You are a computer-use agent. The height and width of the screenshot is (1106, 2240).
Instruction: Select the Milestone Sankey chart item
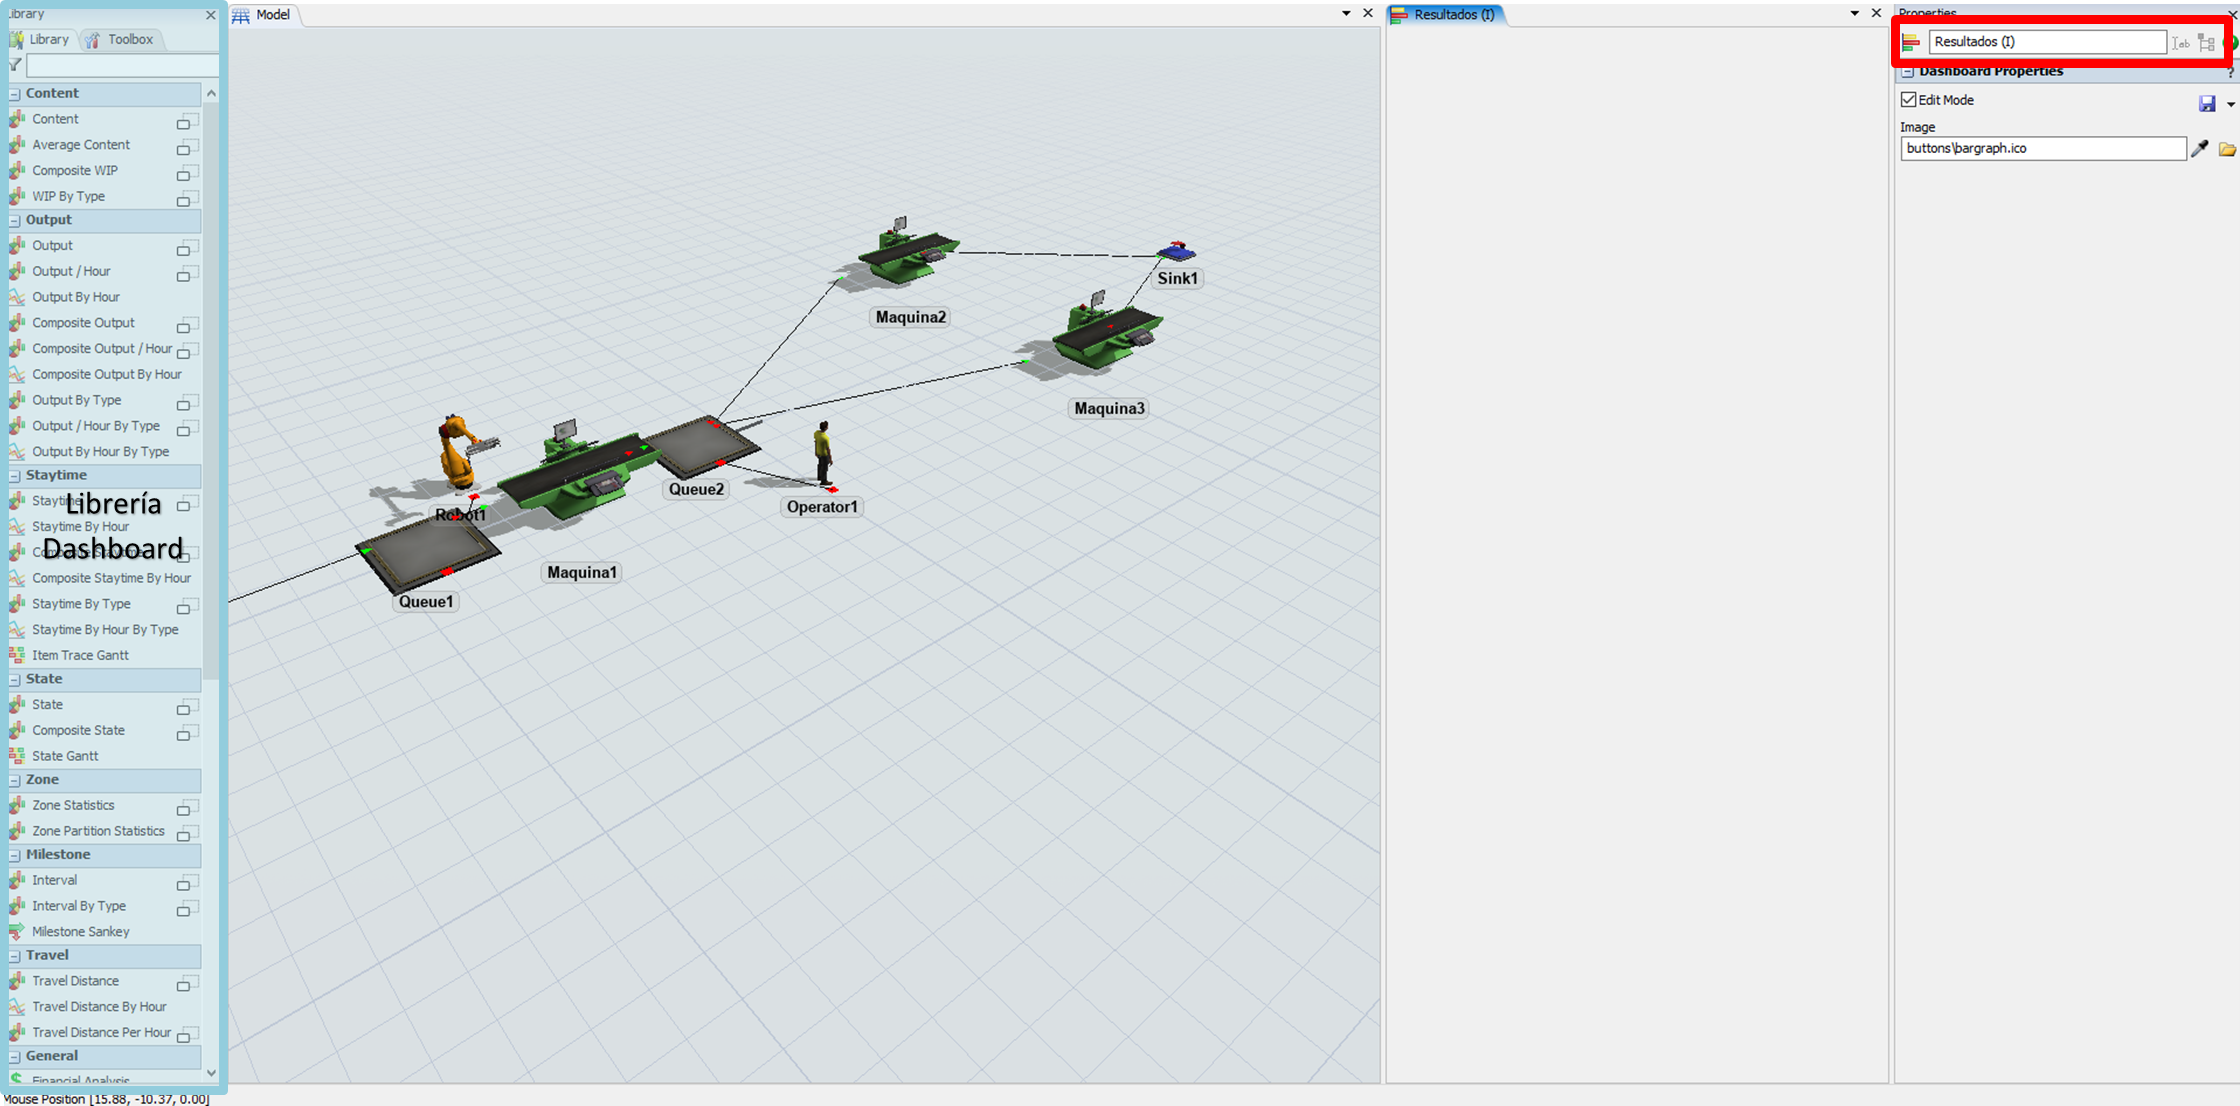[80, 931]
